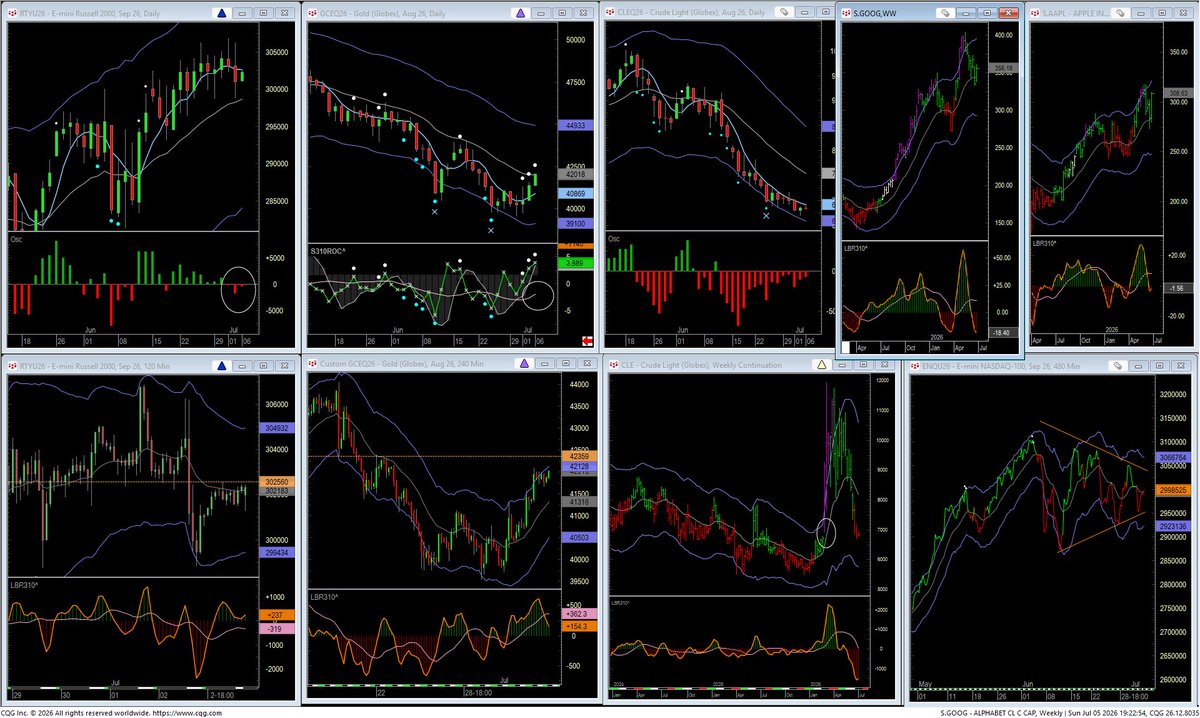Click the 299434 band label on RTYU26 120 Min
This screenshot has height=718, width=1200.
click(x=278, y=553)
